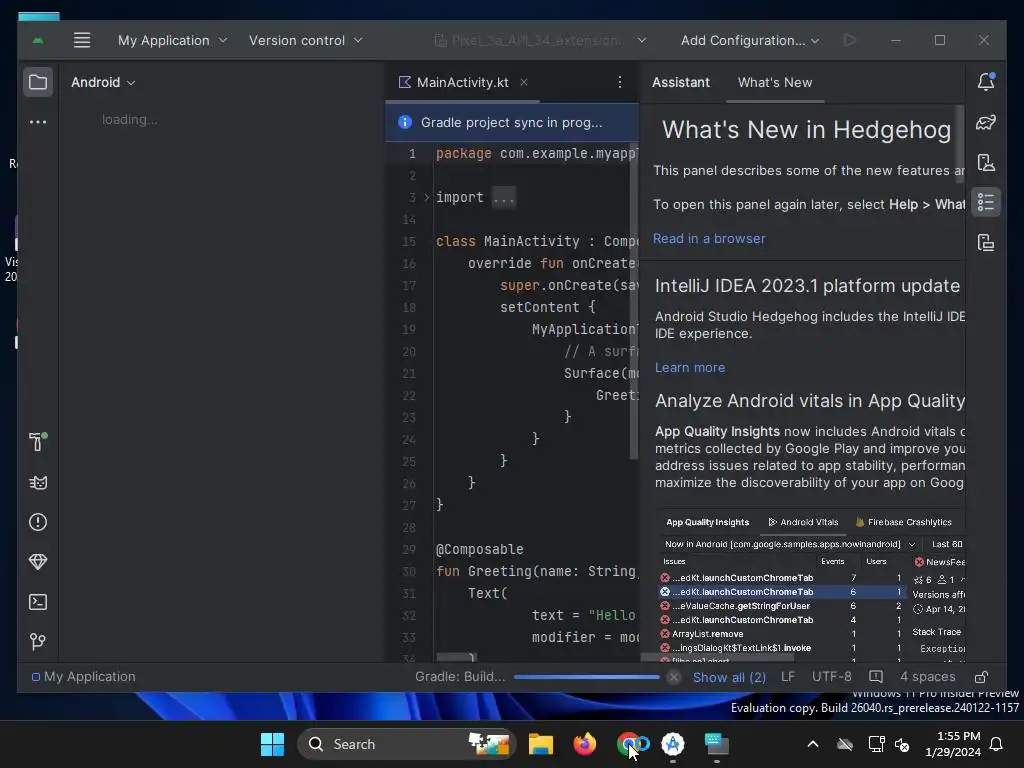Open the Add Configuration dropdown
Viewport: 1024px width, 768px height.
(749, 40)
